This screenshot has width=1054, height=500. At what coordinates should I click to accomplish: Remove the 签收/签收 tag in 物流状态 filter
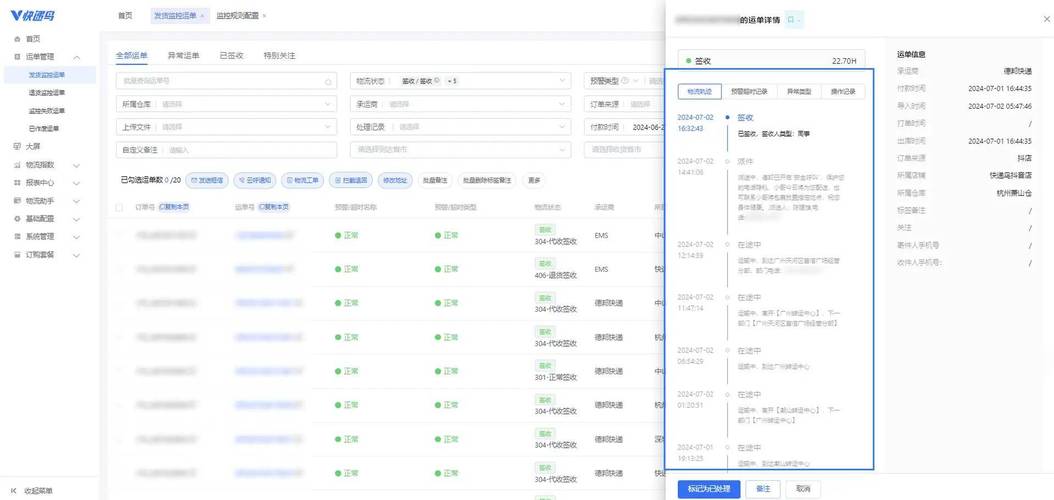pyautogui.click(x=437, y=81)
